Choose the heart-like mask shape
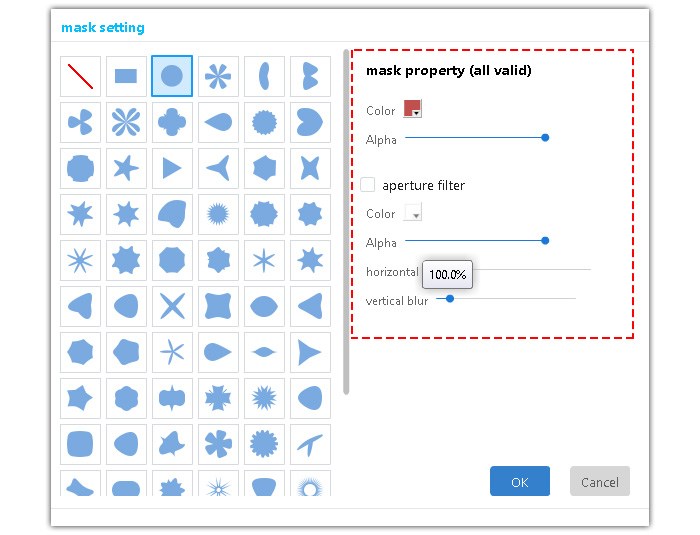Screen dimensions: 700x535 [x=310, y=122]
